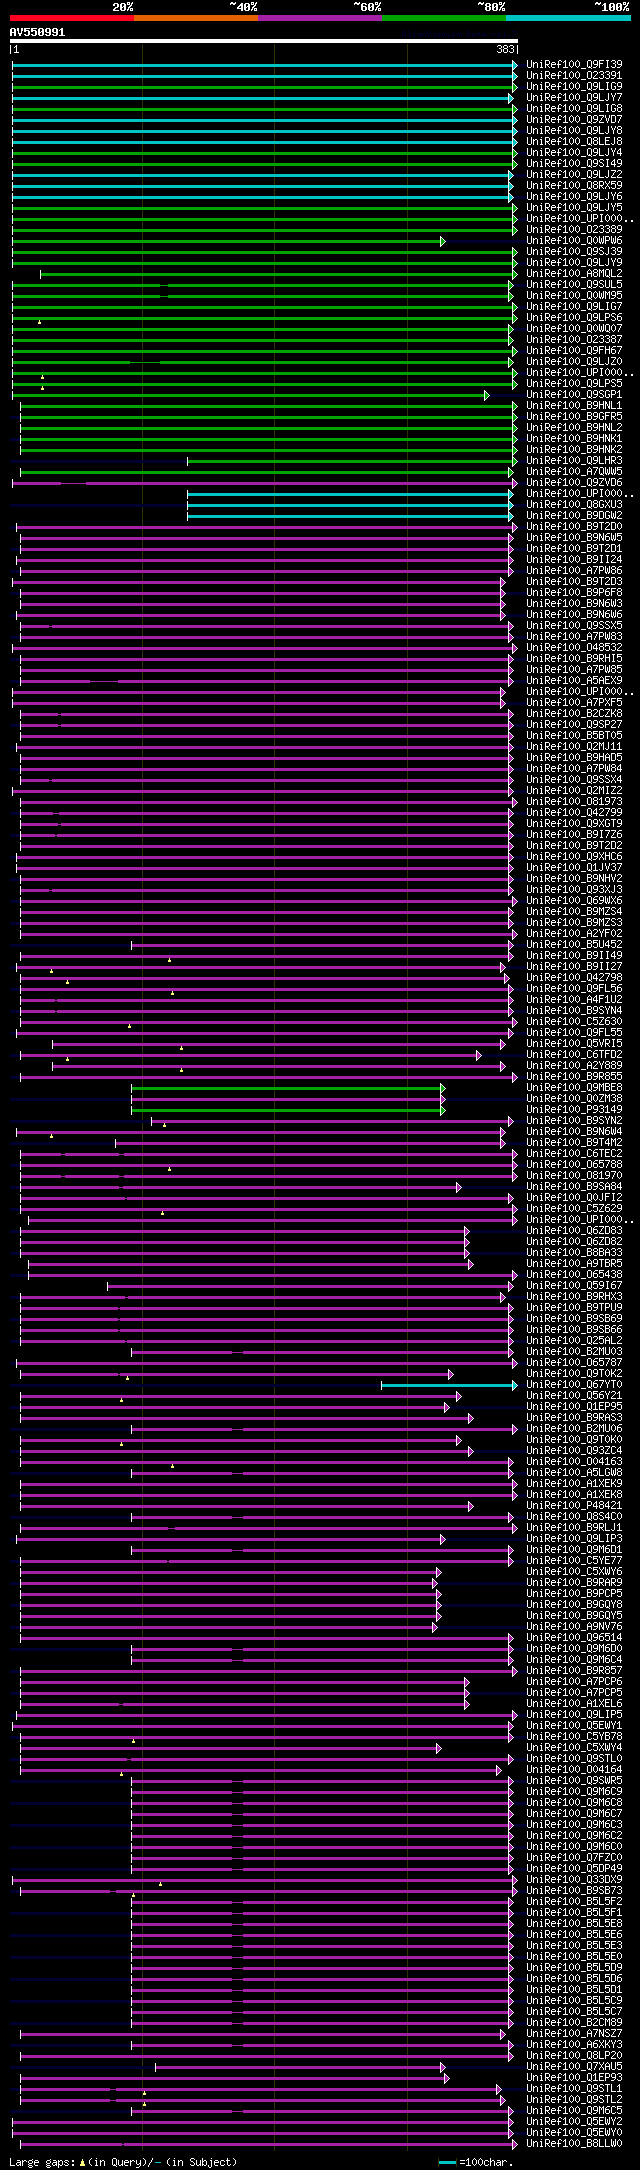Image resolution: width=640 pixels, height=2170 pixels.
Task: Click the white query sequence ruler bar
Action: (x=264, y=41)
